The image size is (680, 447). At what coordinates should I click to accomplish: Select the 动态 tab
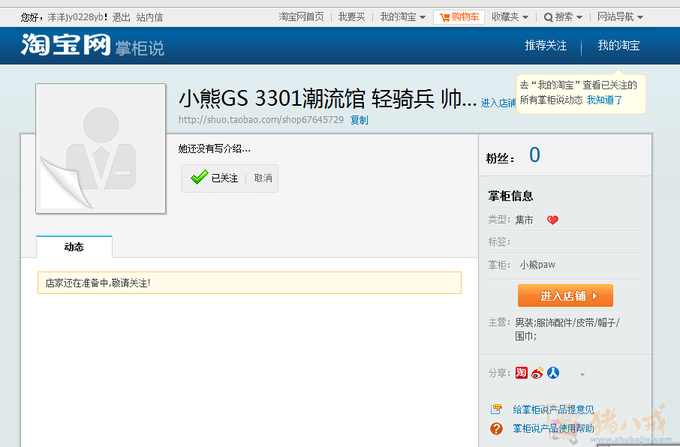click(74, 247)
